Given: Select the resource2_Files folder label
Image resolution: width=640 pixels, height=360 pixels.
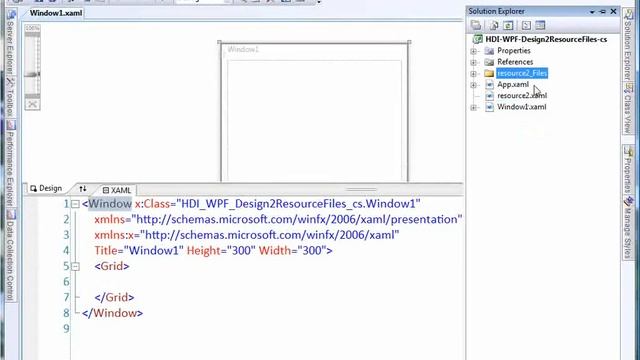Looking at the screenshot, I should point(522,73).
